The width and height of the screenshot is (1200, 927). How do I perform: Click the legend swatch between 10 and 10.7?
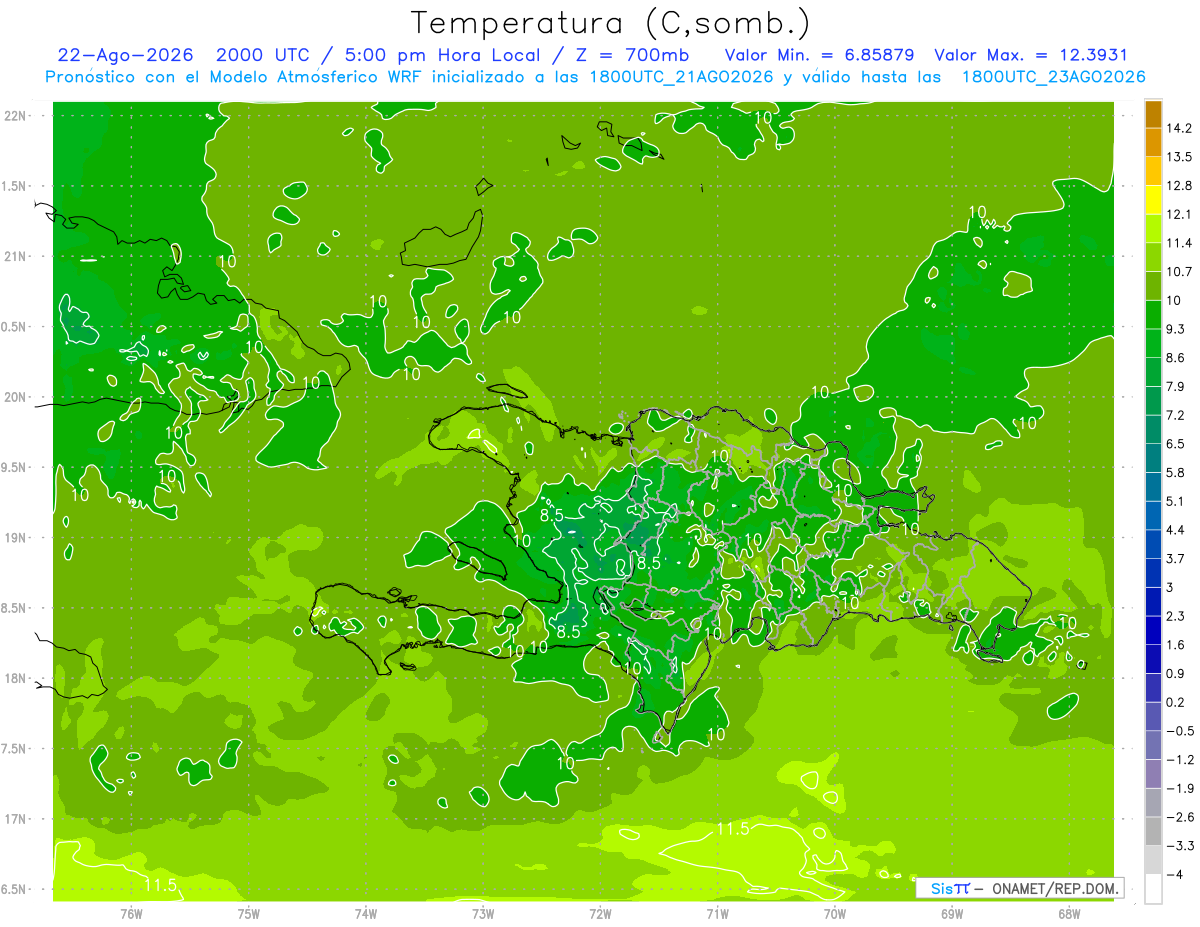coord(1153,287)
